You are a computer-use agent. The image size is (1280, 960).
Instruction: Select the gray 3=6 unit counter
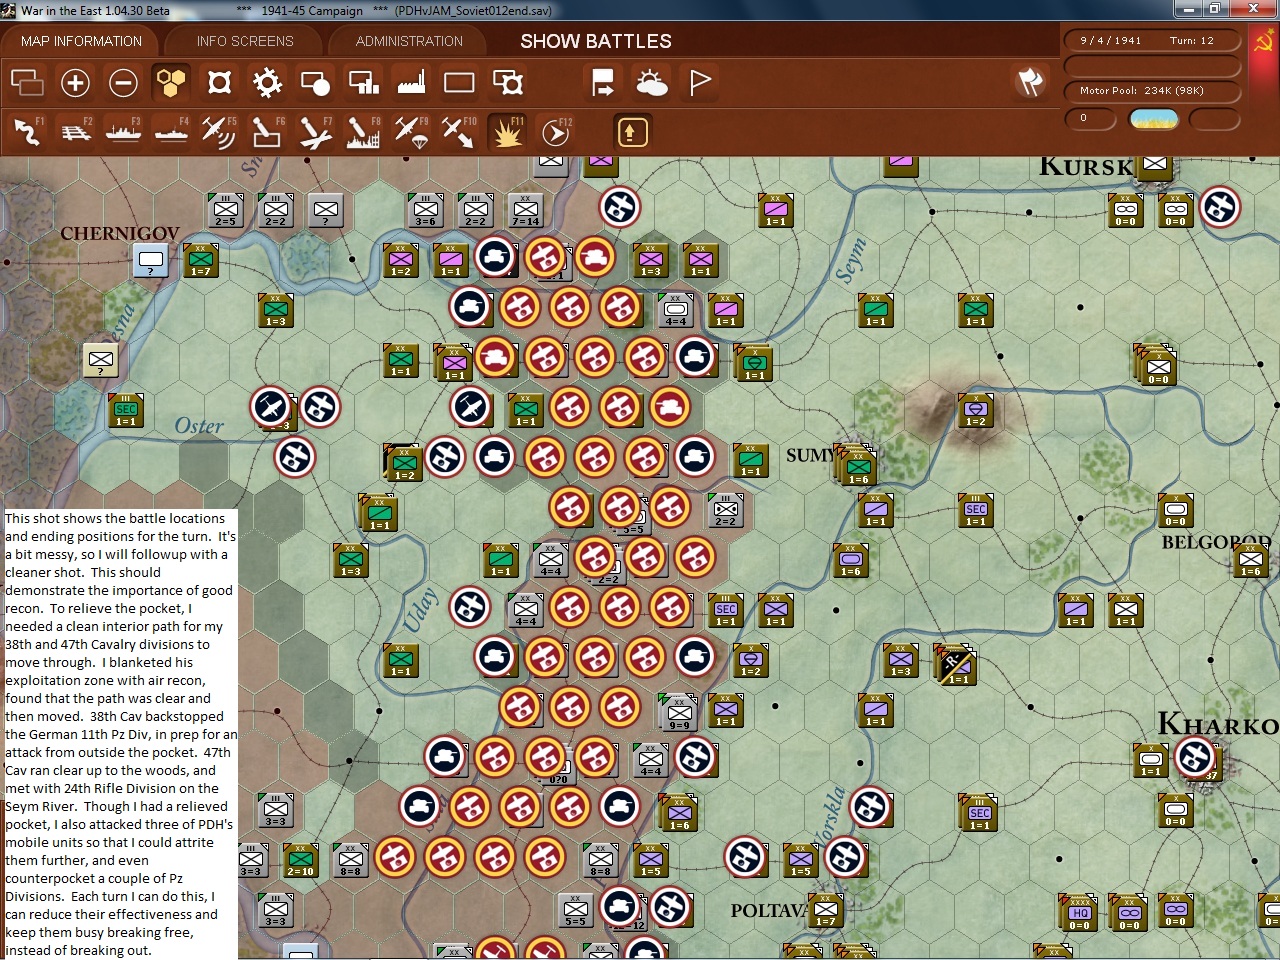(x=425, y=210)
